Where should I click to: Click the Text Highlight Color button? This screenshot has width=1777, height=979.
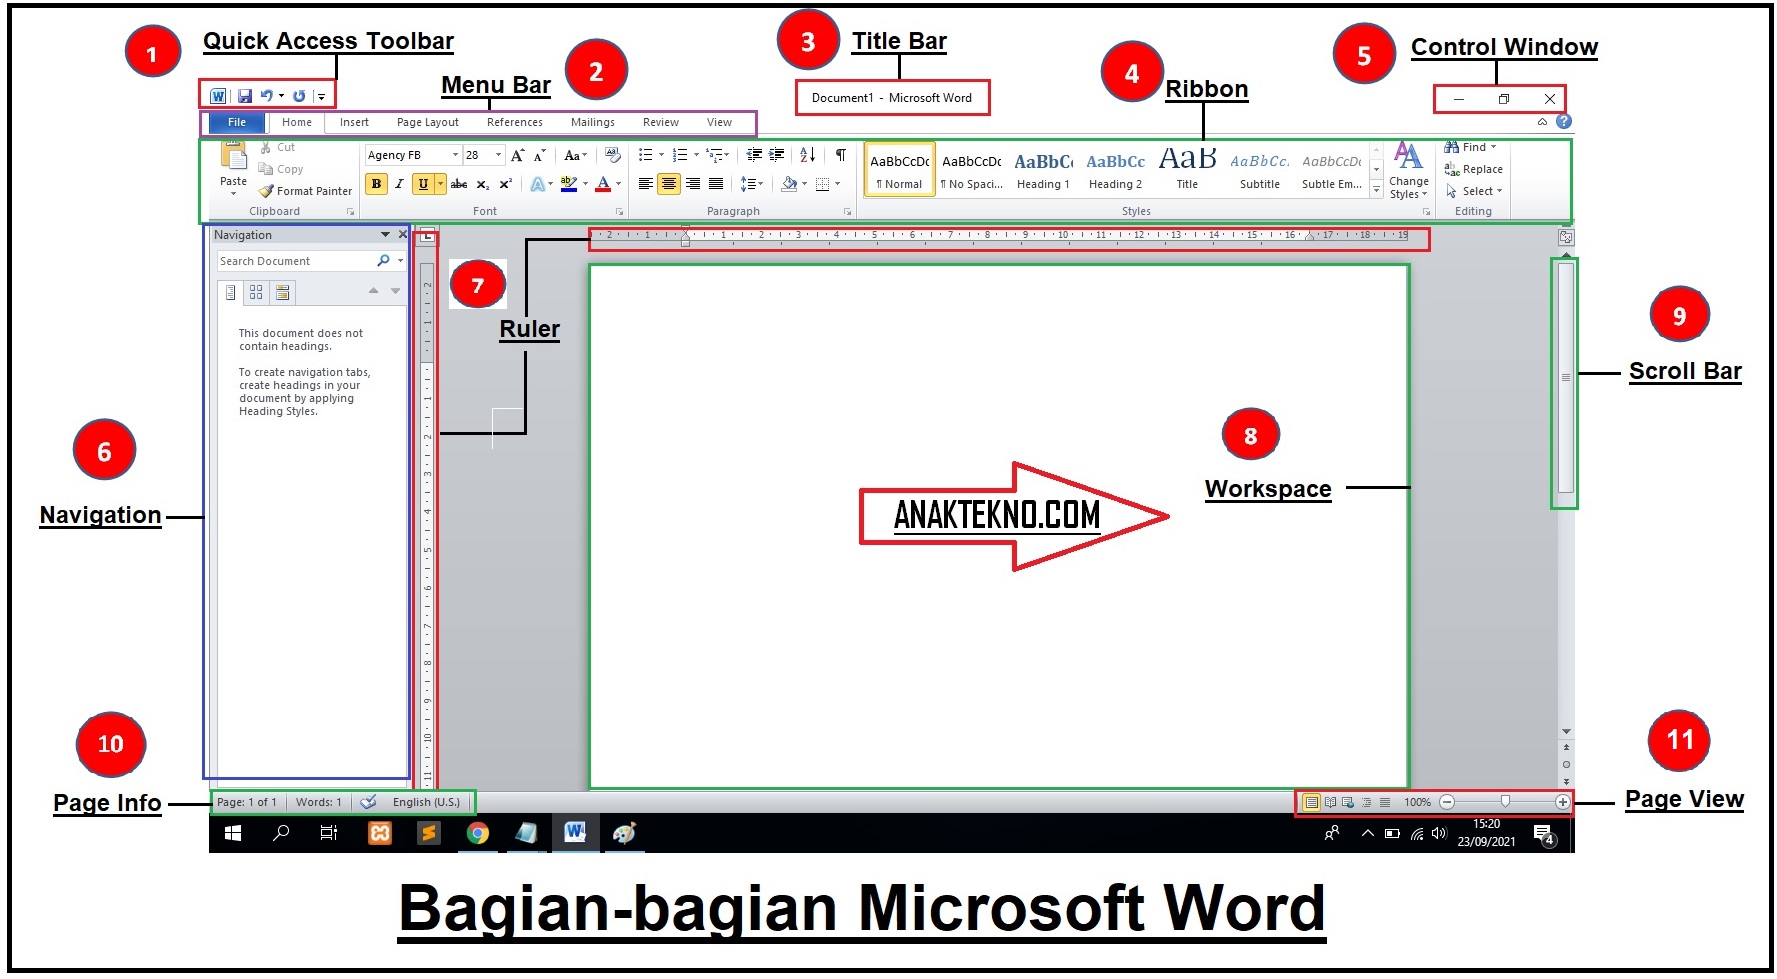(x=569, y=184)
